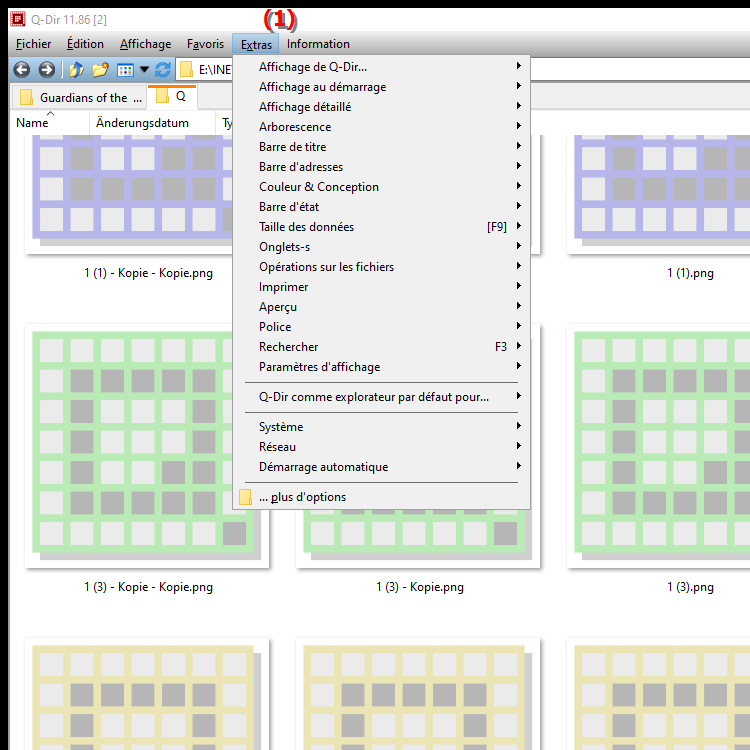Image resolution: width=750 pixels, height=750 pixels.
Task: Open the Affichage menu
Action: click(145, 44)
